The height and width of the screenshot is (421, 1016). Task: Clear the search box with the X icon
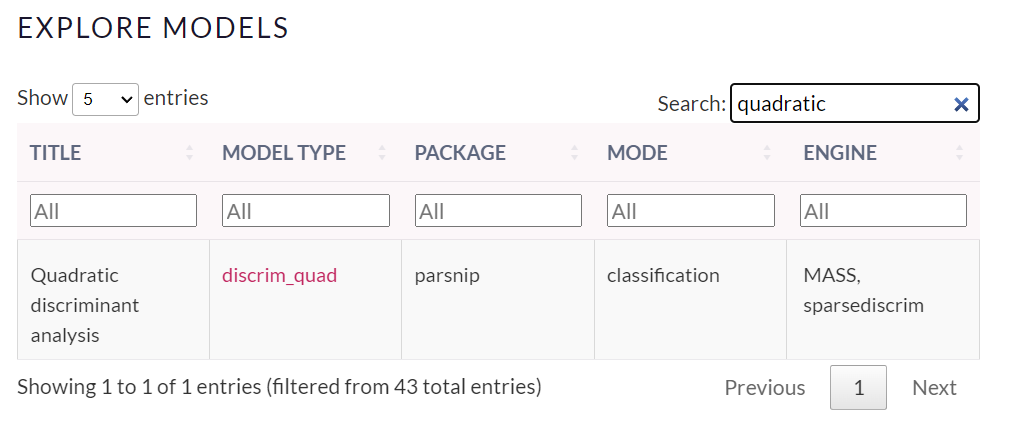961,104
